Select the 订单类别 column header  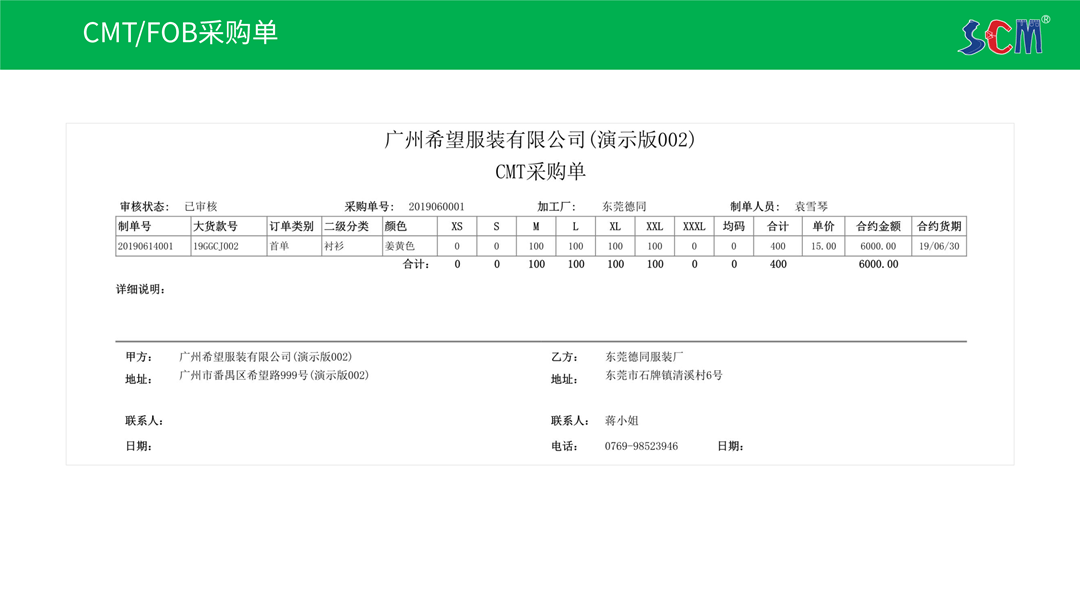point(292,227)
